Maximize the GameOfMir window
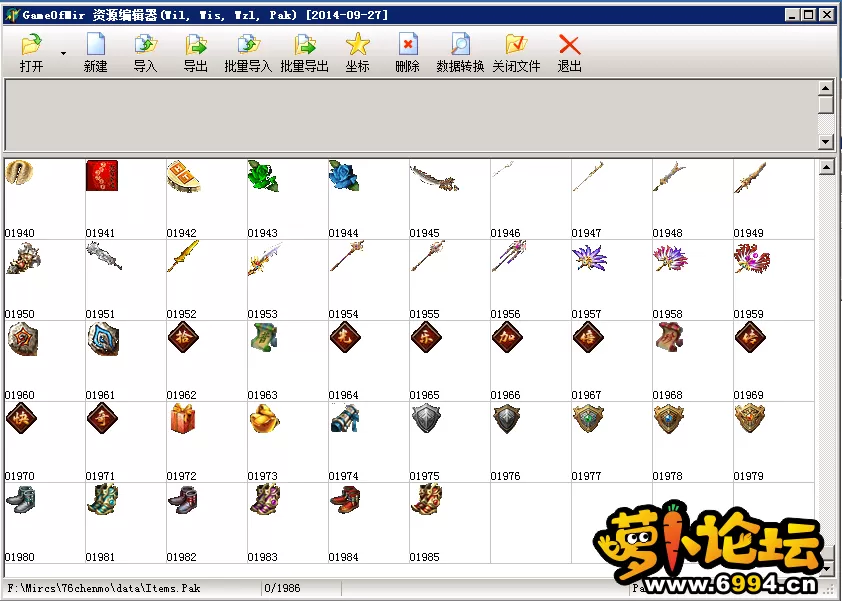The image size is (842, 601). tap(809, 15)
